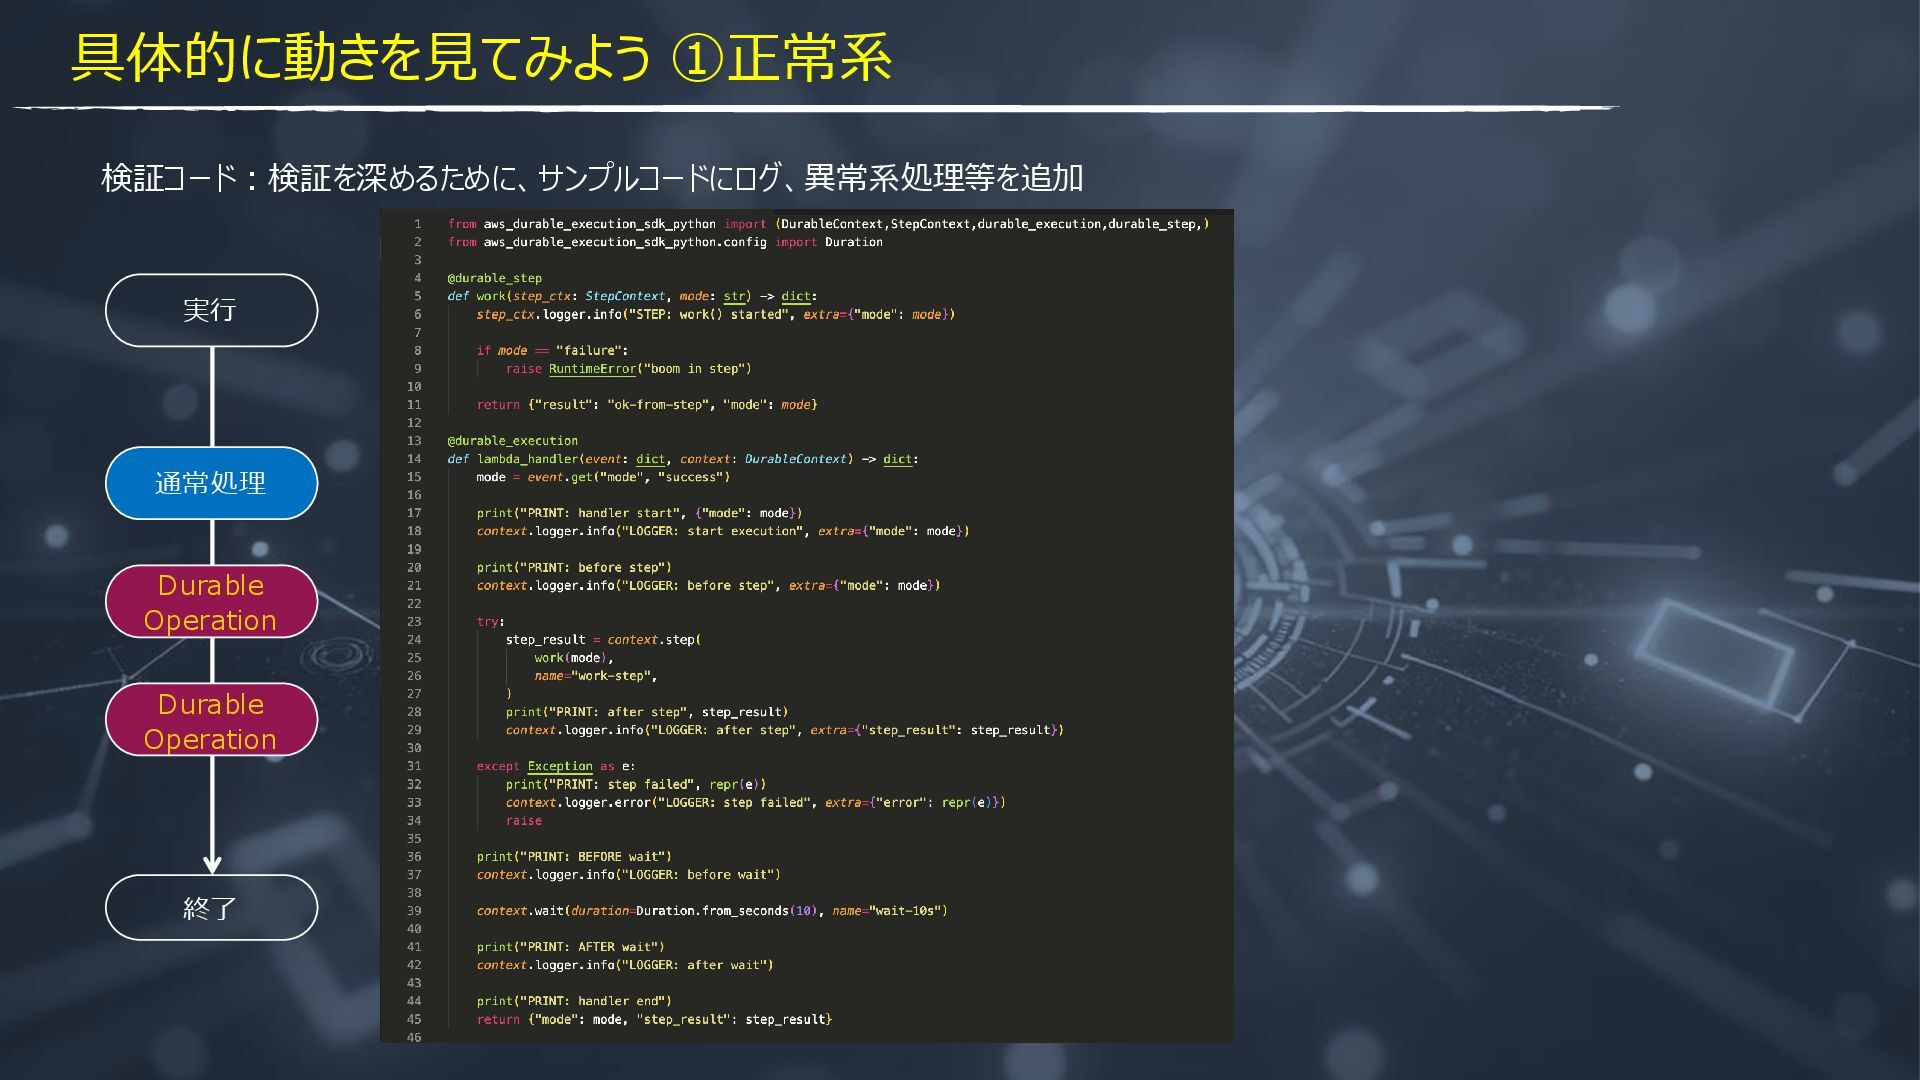Screen dimensions: 1920x1080
Task: Click the @durable_execution decorator line
Action: [512, 441]
